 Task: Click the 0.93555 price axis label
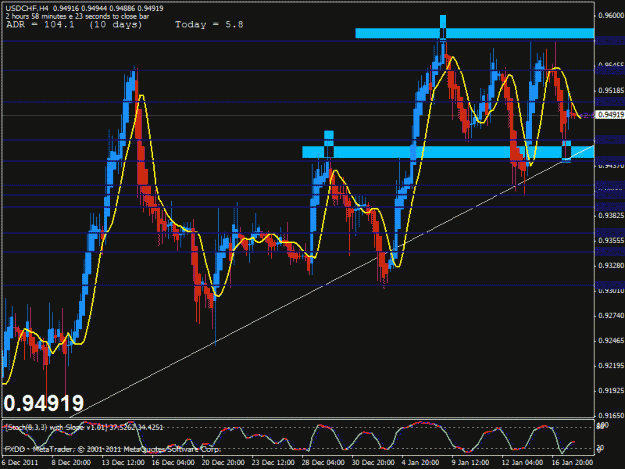611,241
